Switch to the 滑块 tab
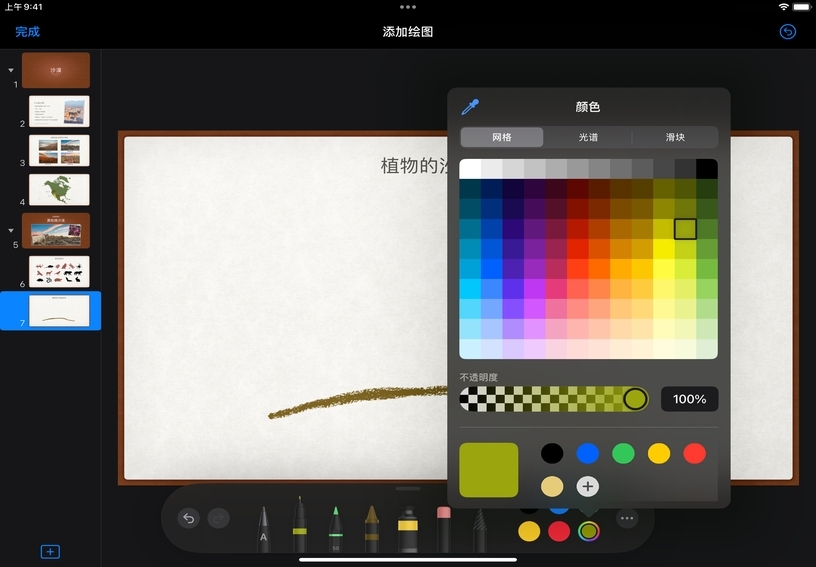 point(675,137)
